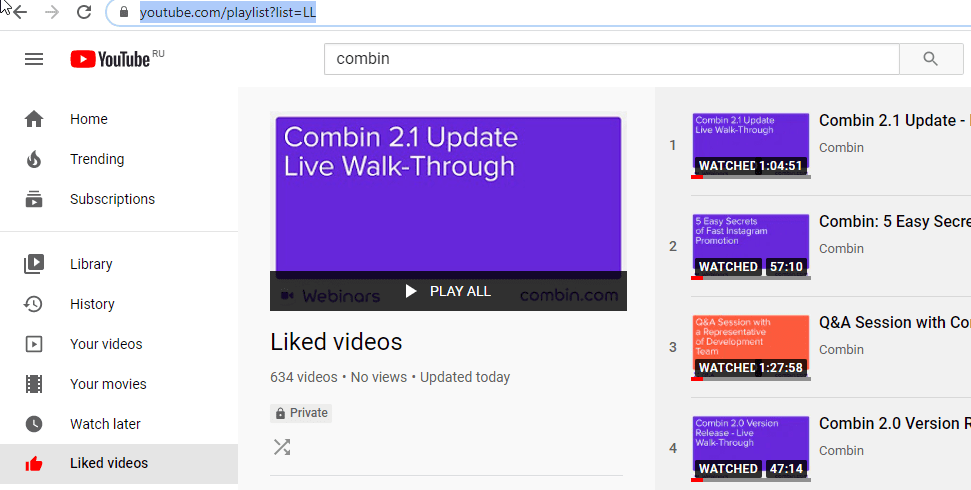Click the browser forward arrow
This screenshot has height=490, width=971.
(52, 12)
